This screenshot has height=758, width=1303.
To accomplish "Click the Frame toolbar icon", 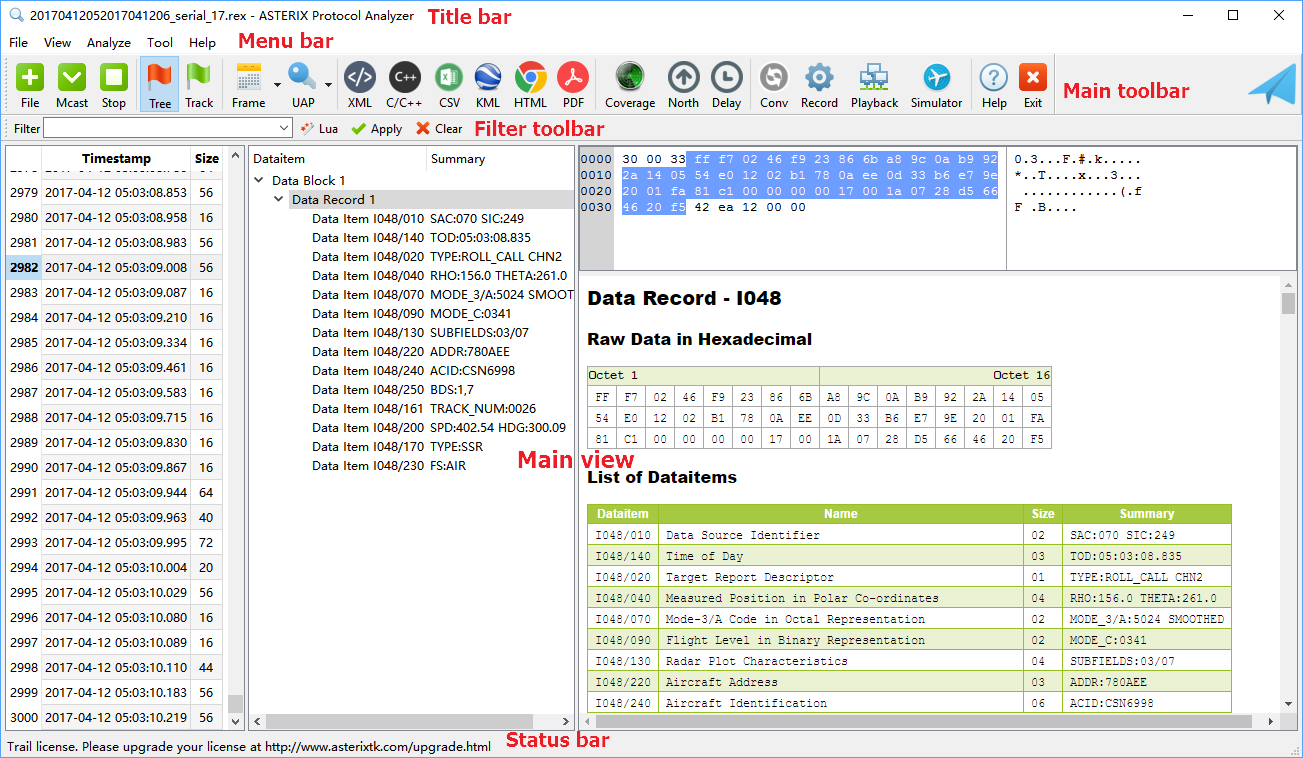I will [x=248, y=85].
